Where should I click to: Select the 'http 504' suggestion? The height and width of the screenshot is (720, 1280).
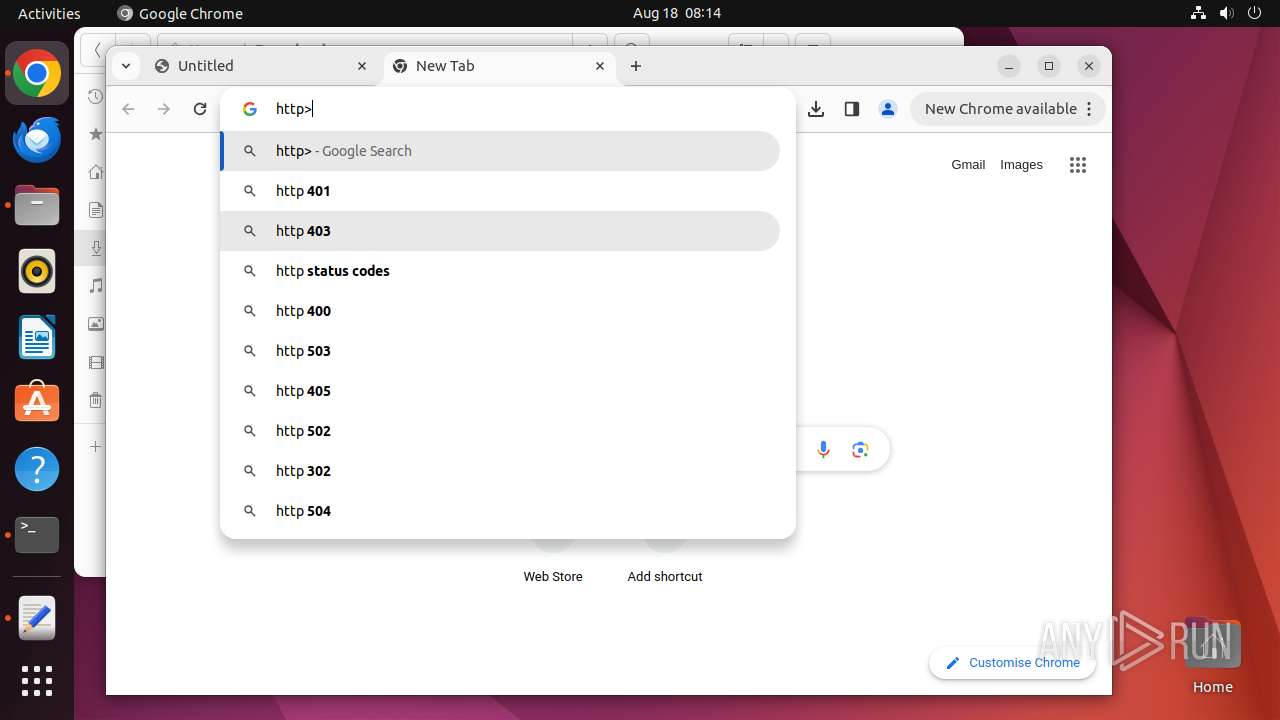[x=500, y=511]
